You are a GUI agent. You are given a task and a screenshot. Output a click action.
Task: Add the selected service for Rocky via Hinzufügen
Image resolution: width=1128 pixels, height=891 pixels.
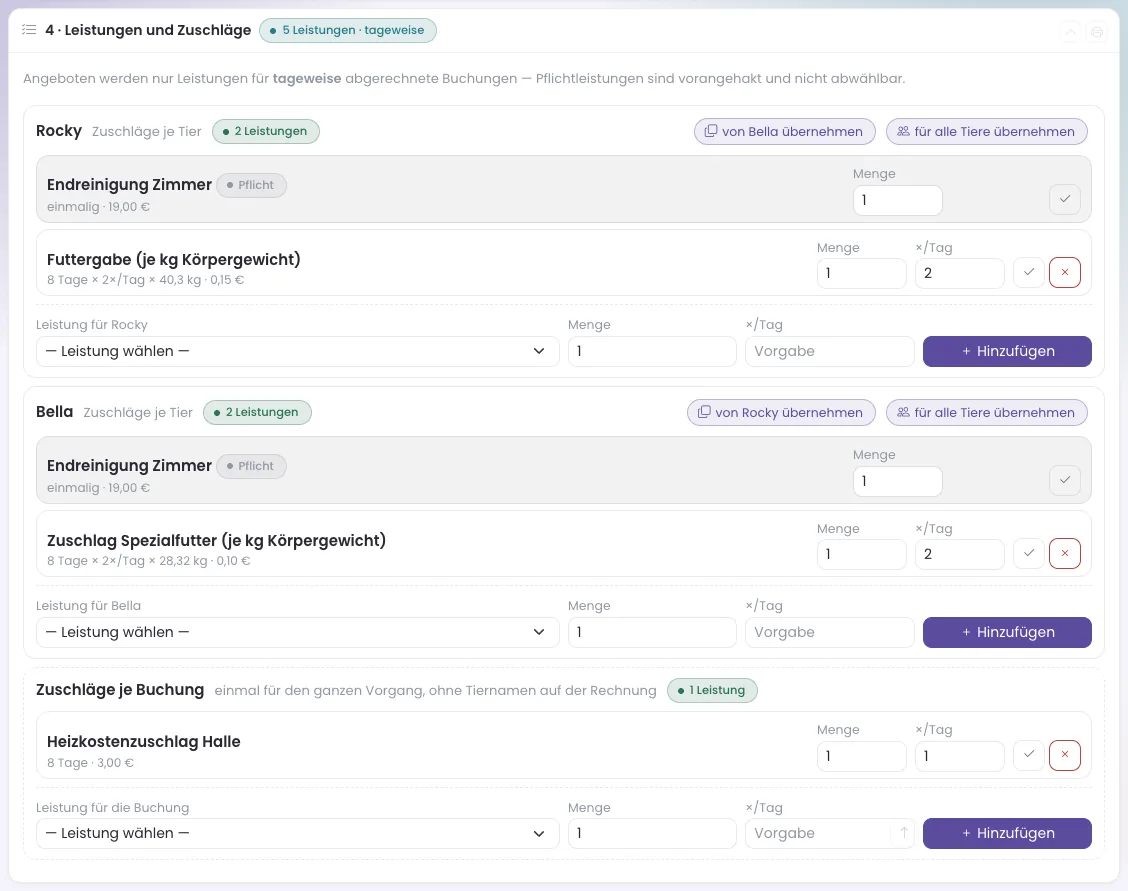pyautogui.click(x=1007, y=351)
